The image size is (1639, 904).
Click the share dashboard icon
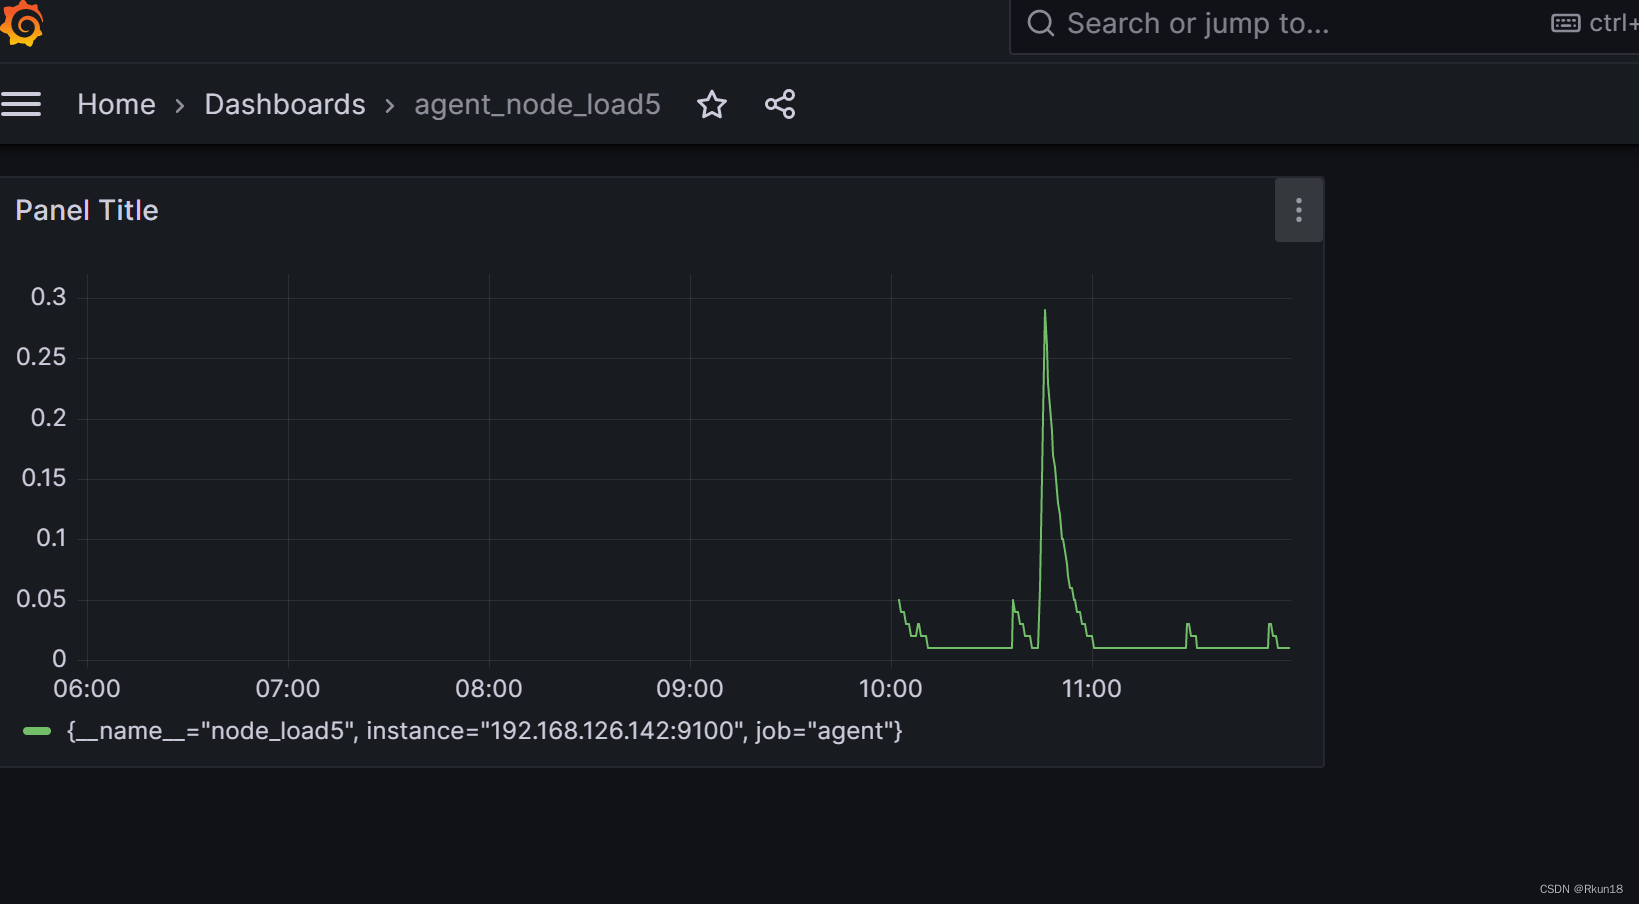[780, 104]
